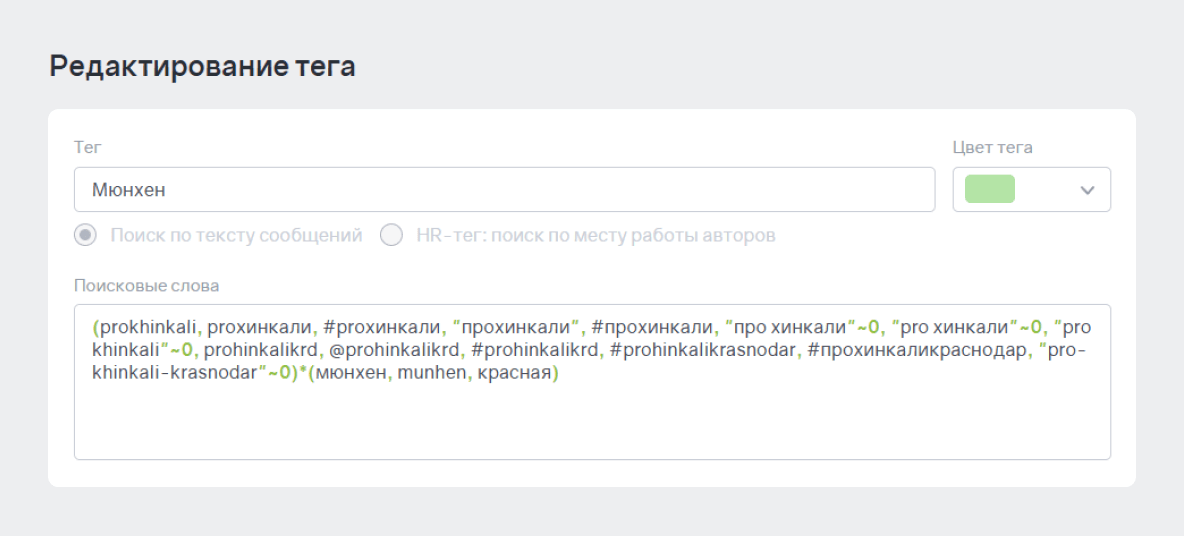
Task: Click the Поисковые слова field label
Action: pyautogui.click(x=146, y=286)
